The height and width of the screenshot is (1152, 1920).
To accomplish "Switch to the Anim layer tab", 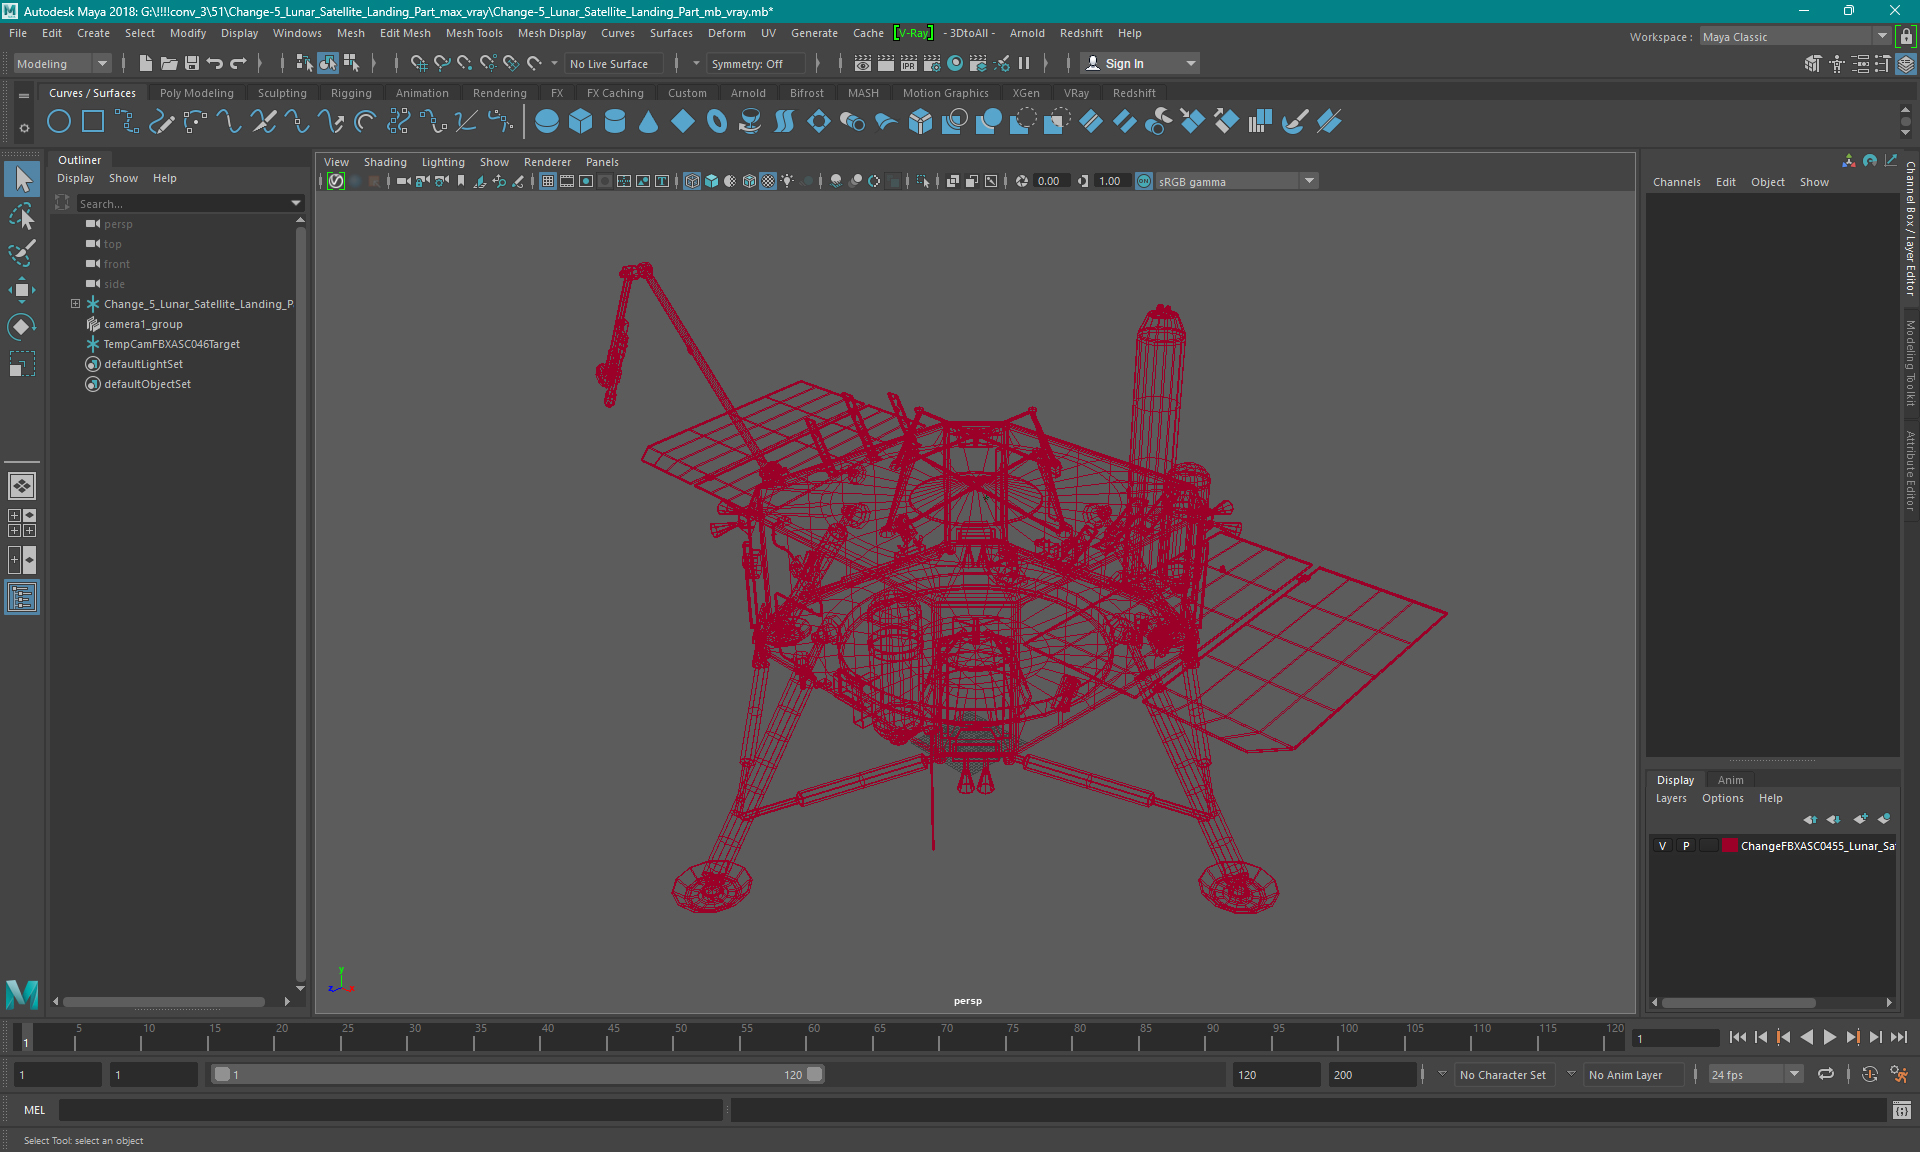I will tap(1730, 780).
